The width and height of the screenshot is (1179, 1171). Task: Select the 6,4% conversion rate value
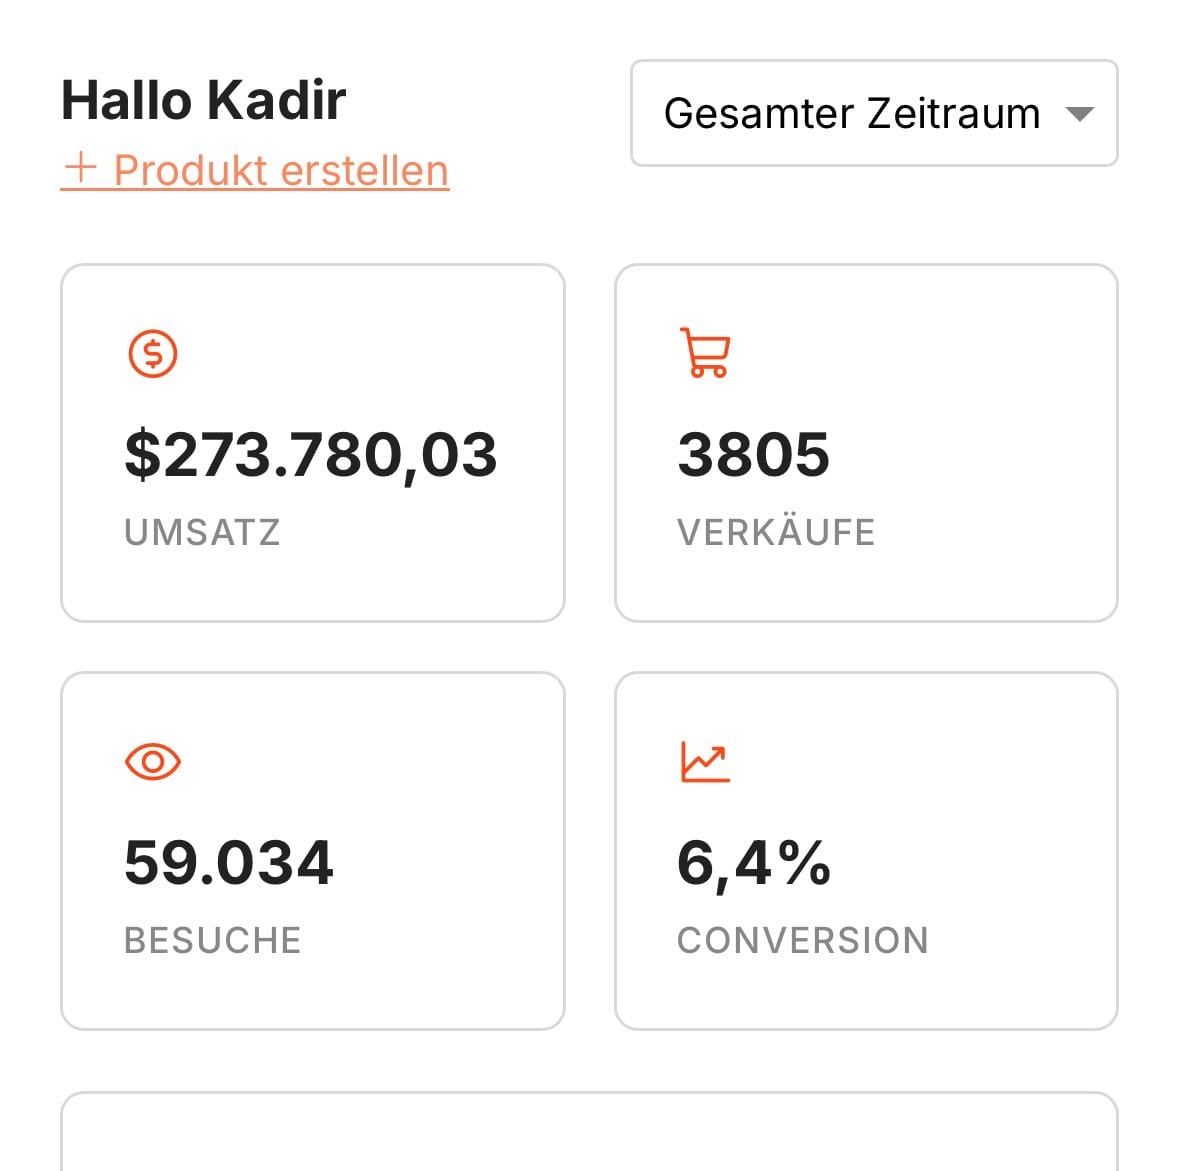(x=753, y=863)
